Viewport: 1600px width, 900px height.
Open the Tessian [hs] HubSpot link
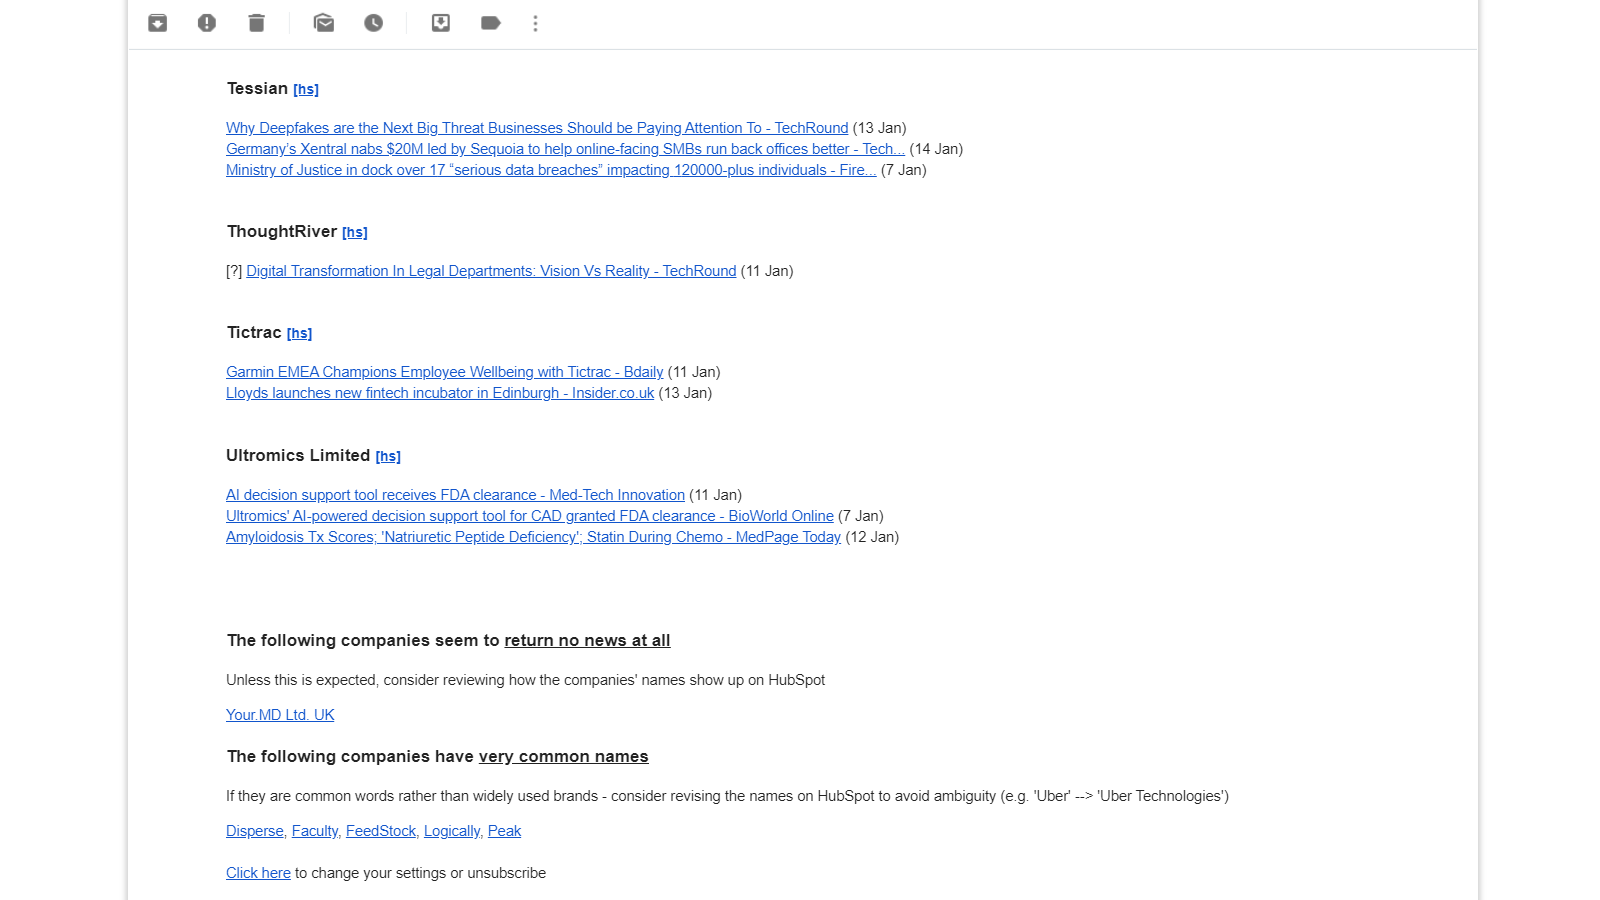pos(306,90)
